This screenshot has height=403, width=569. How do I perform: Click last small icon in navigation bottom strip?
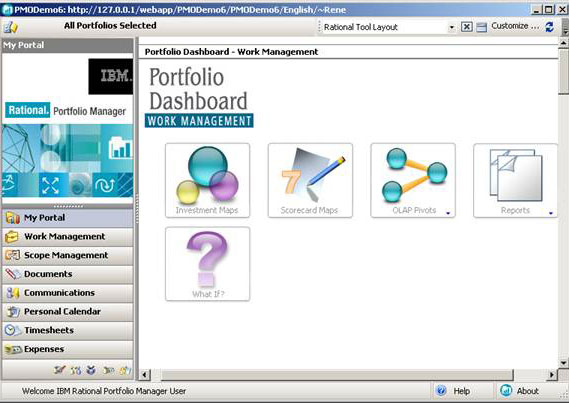click(125, 370)
